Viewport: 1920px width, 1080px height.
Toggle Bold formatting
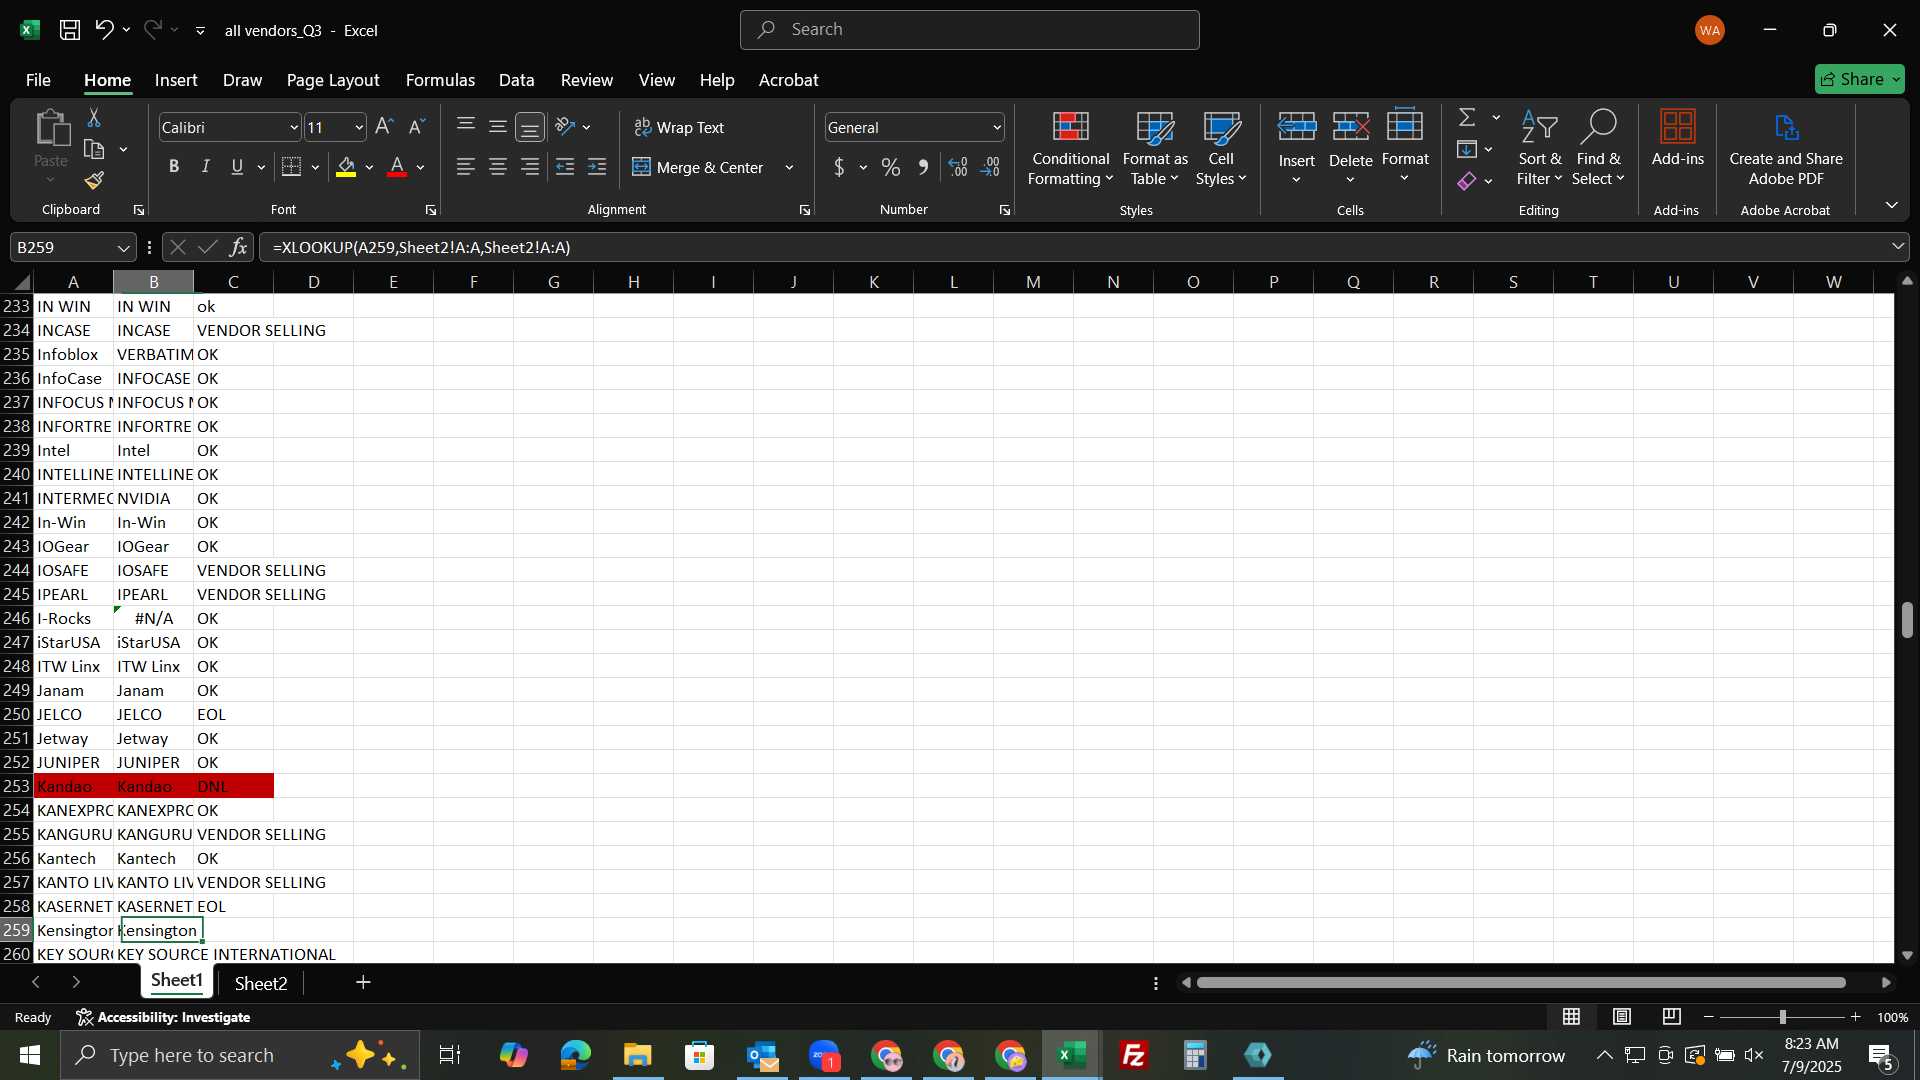pos(174,167)
